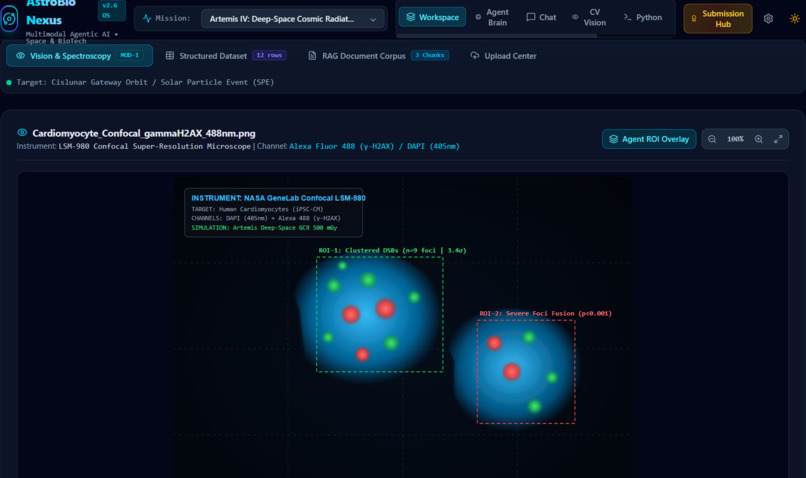
Task: Open the Submission Hub
Action: coord(718,19)
